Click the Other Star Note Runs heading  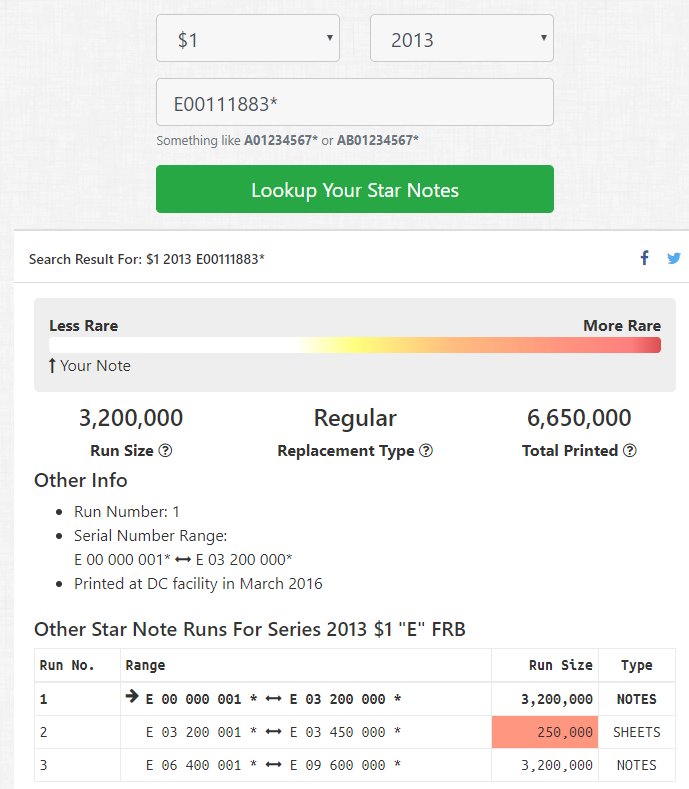[250, 629]
